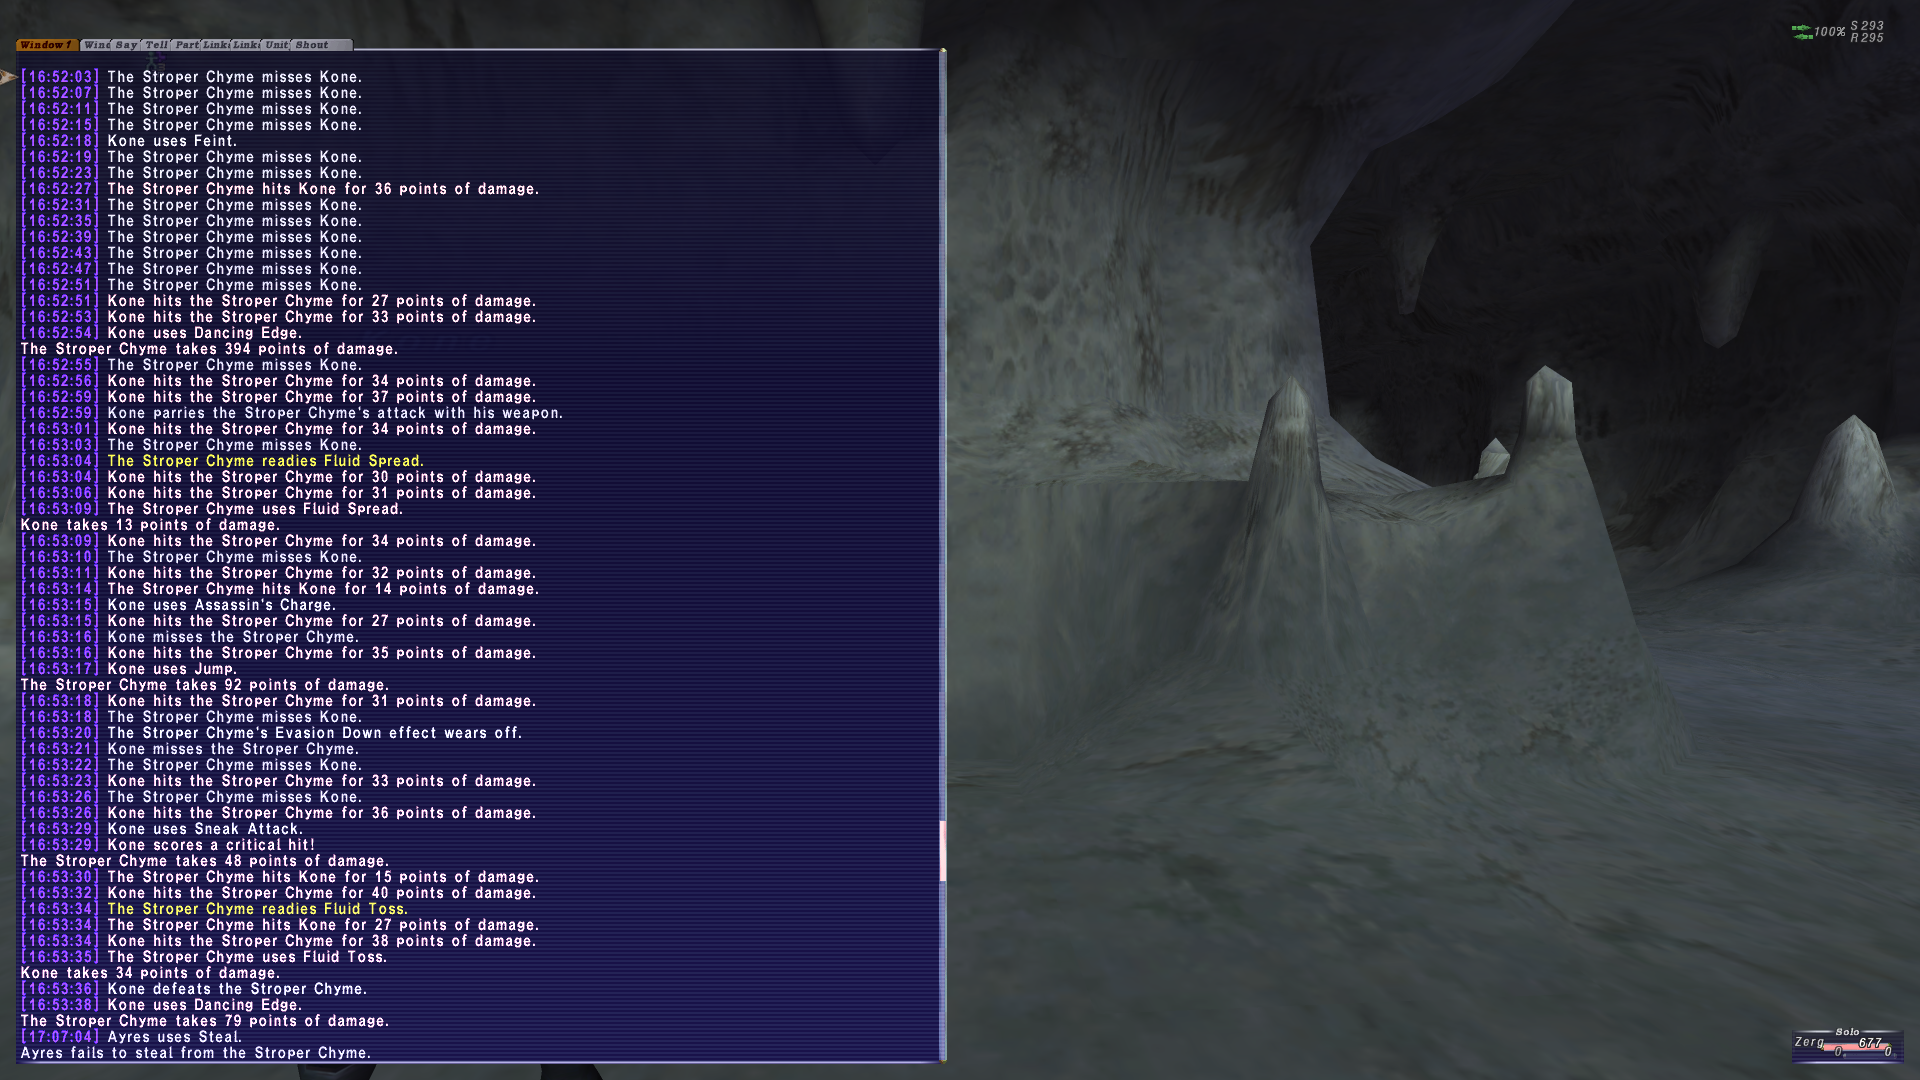This screenshot has width=1920, height=1080.
Task: Open the Tell chat tab
Action: [156, 45]
